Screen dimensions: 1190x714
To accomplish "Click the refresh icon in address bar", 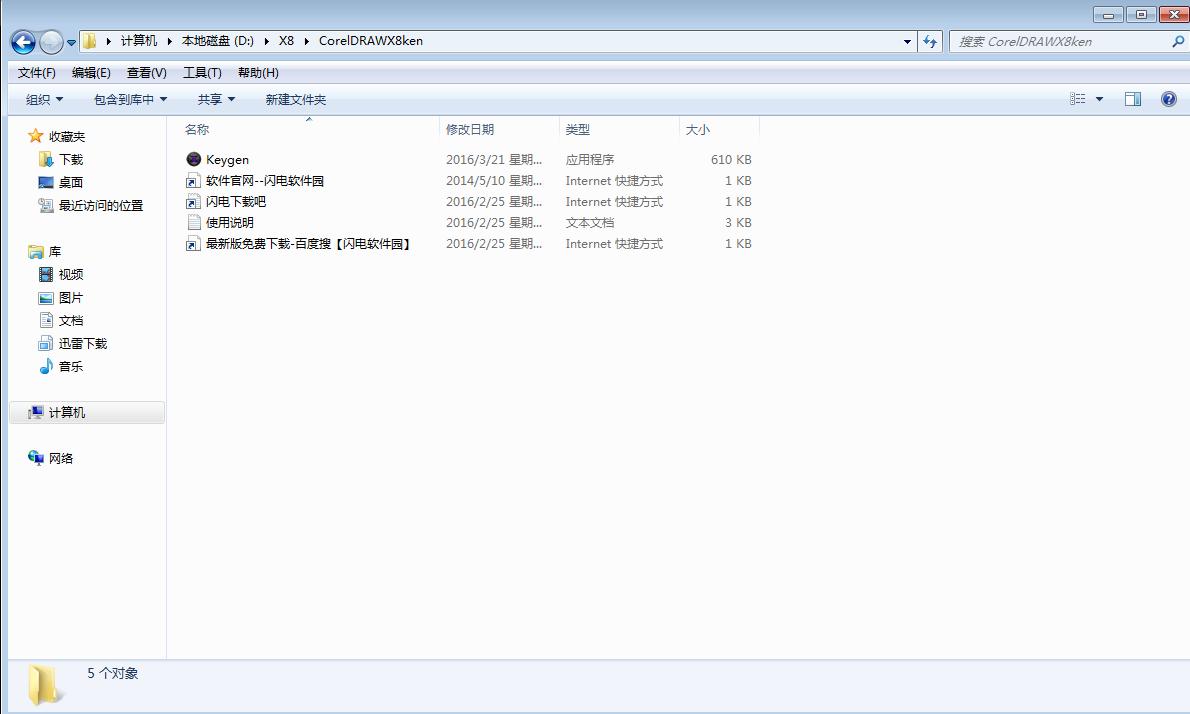I will pos(930,41).
